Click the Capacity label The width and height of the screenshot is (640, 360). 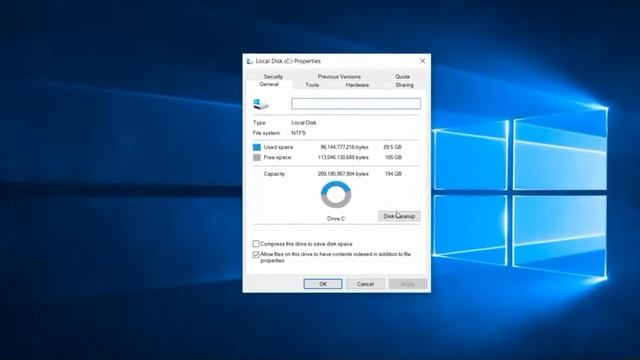(x=274, y=174)
